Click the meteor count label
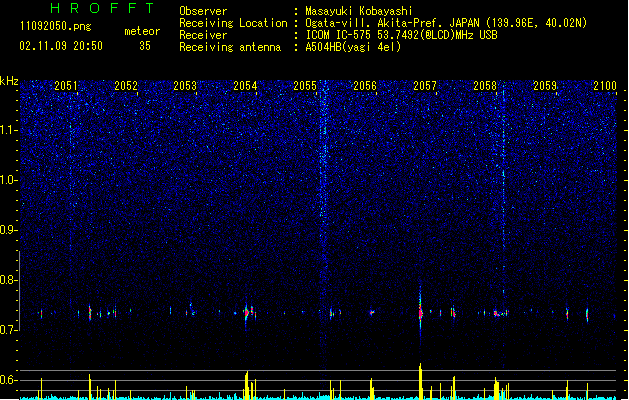This screenshot has width=629, height=400. click(x=142, y=31)
